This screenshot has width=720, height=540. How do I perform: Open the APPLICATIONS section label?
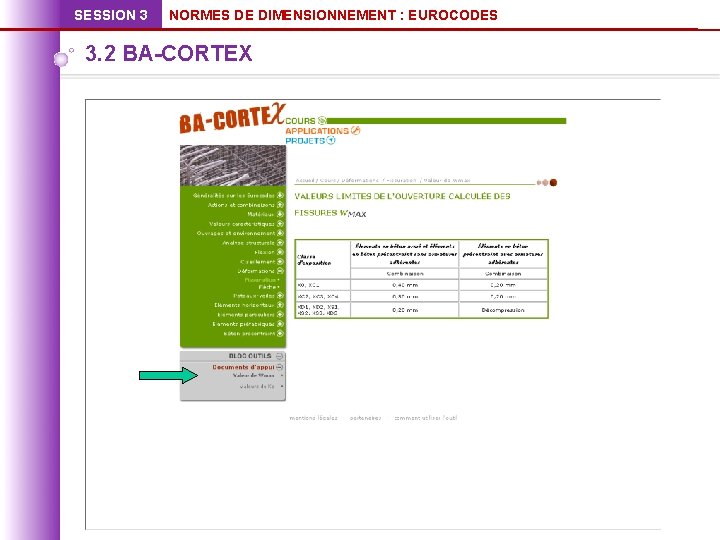[317, 131]
